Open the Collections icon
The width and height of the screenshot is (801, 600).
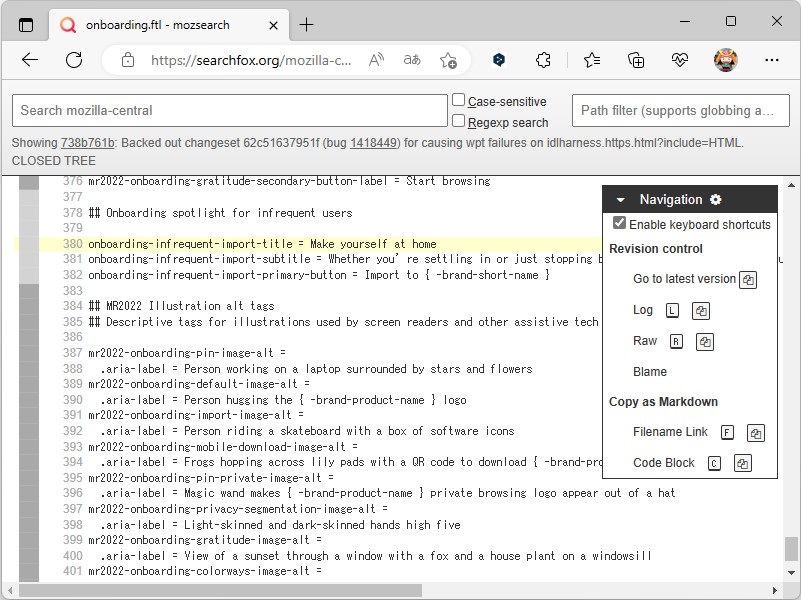tap(636, 60)
